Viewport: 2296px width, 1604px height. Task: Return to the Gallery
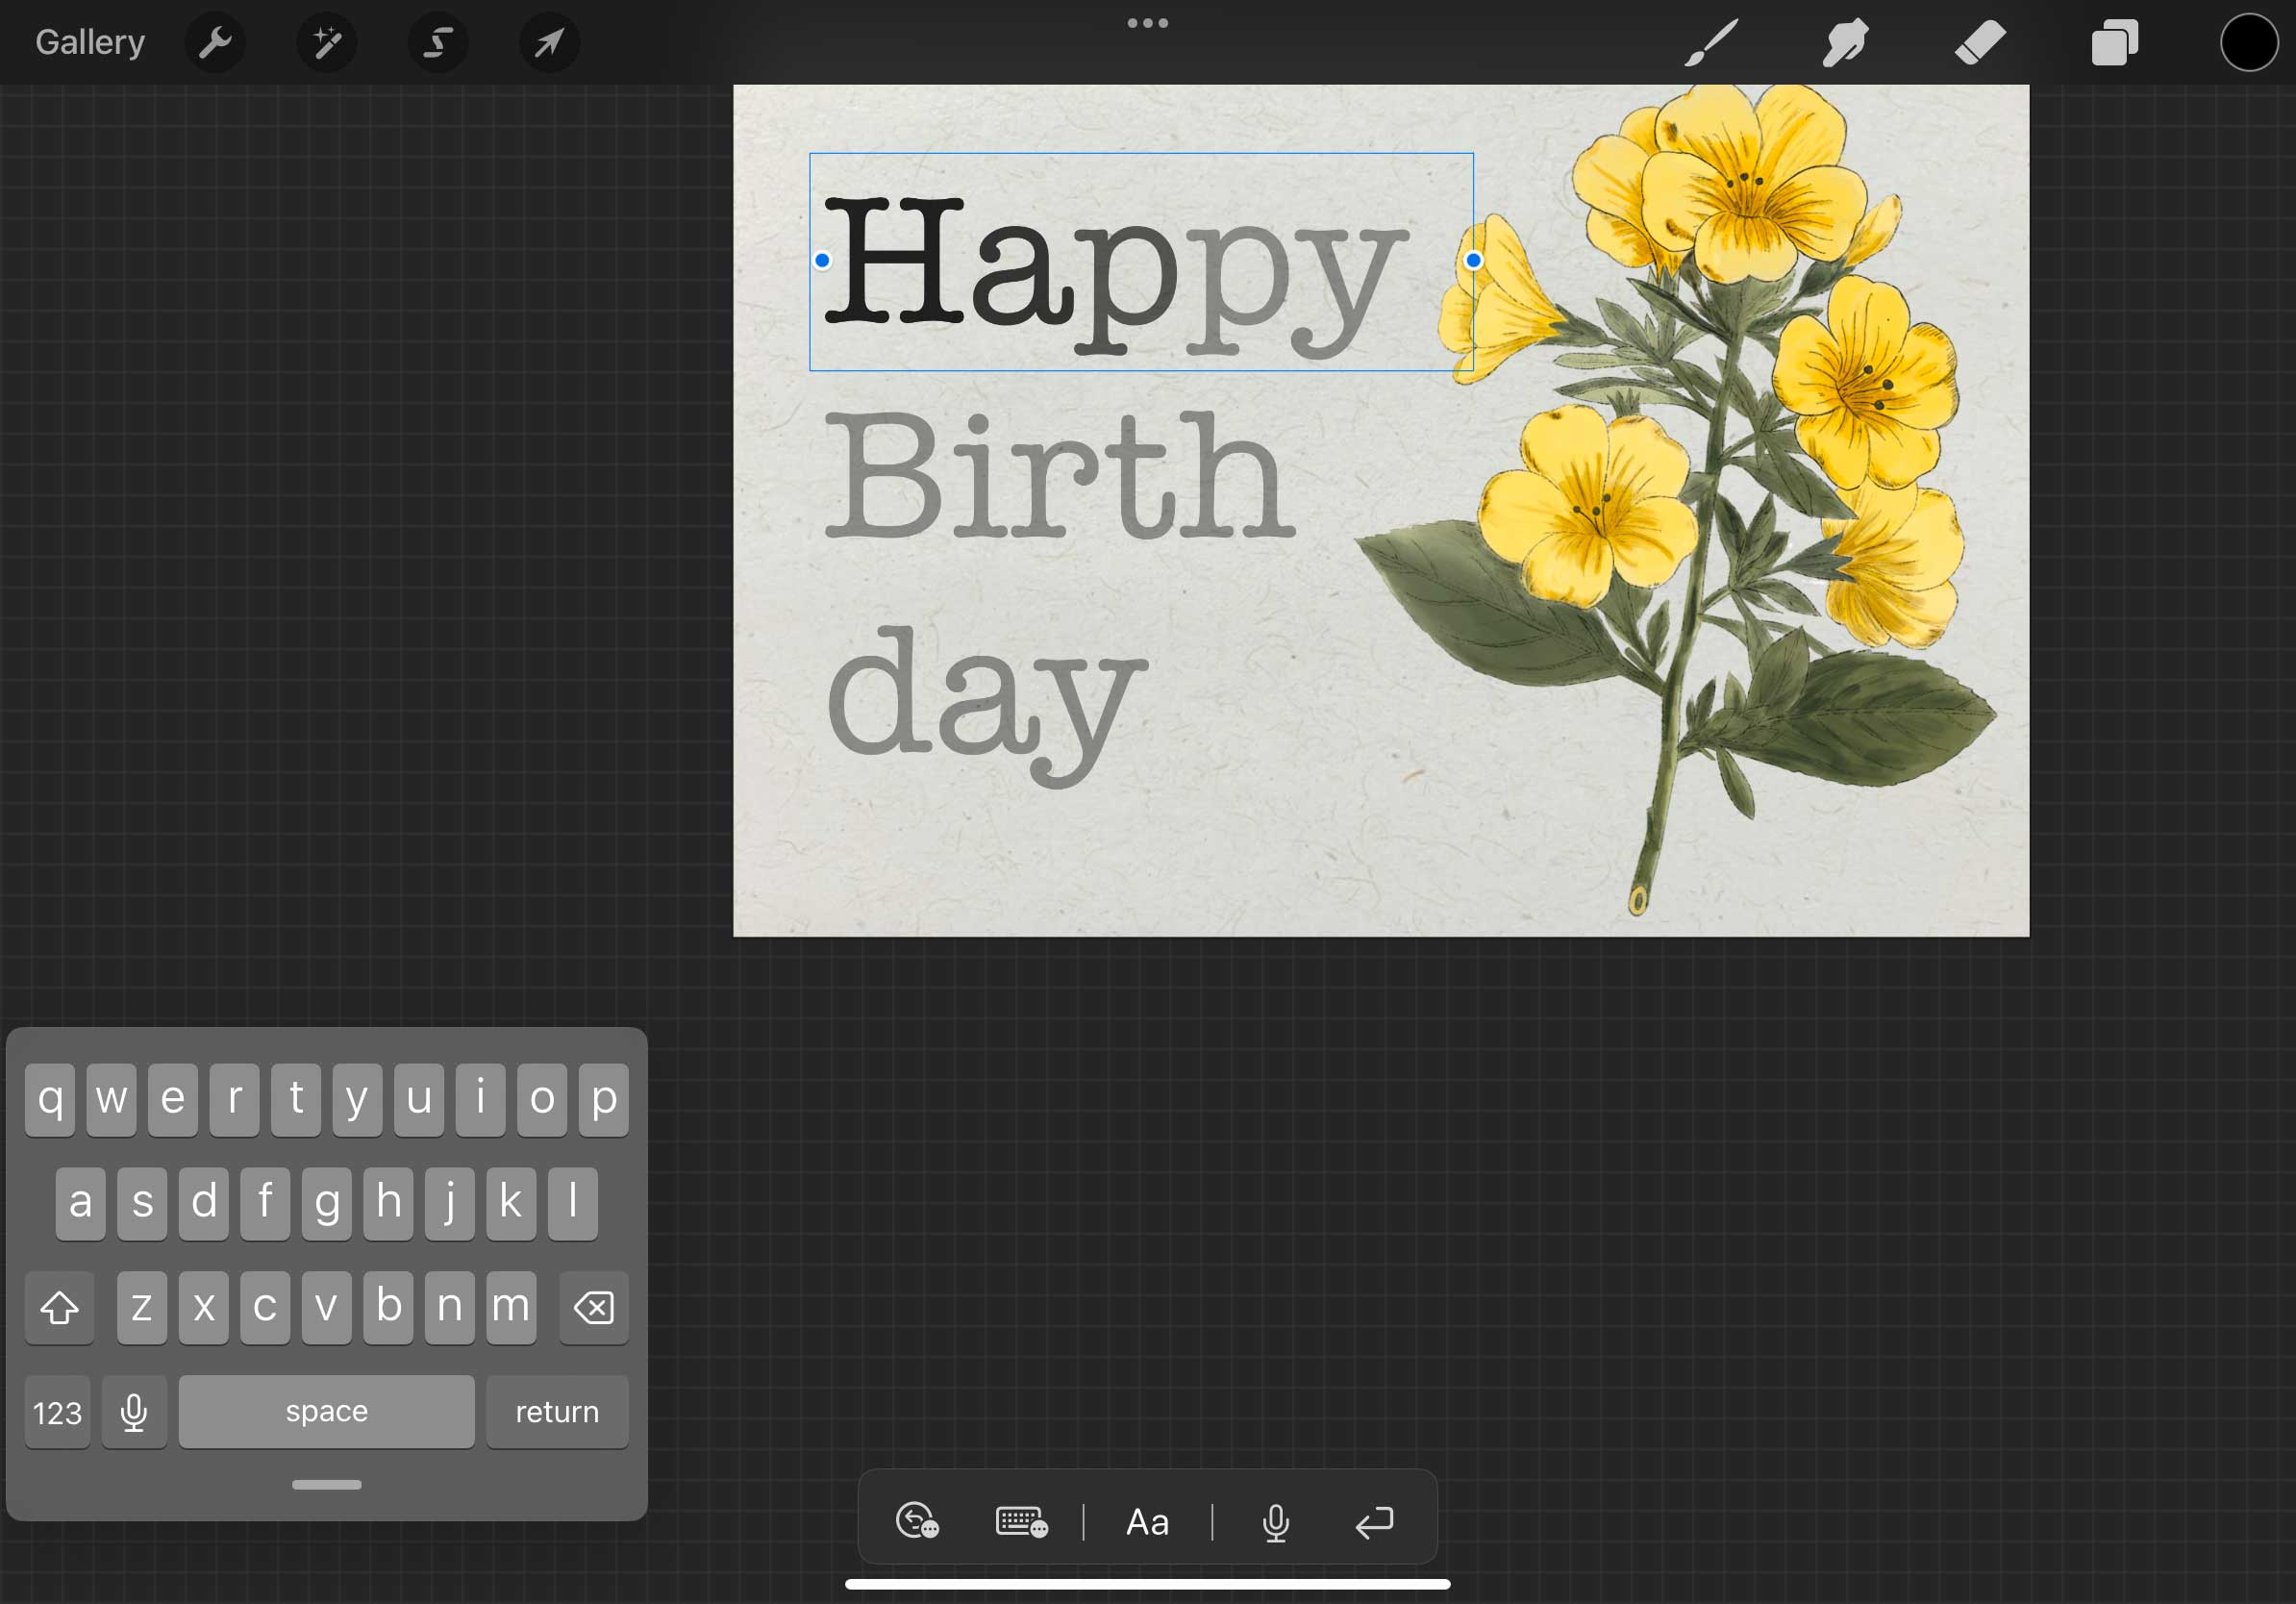pos(90,43)
